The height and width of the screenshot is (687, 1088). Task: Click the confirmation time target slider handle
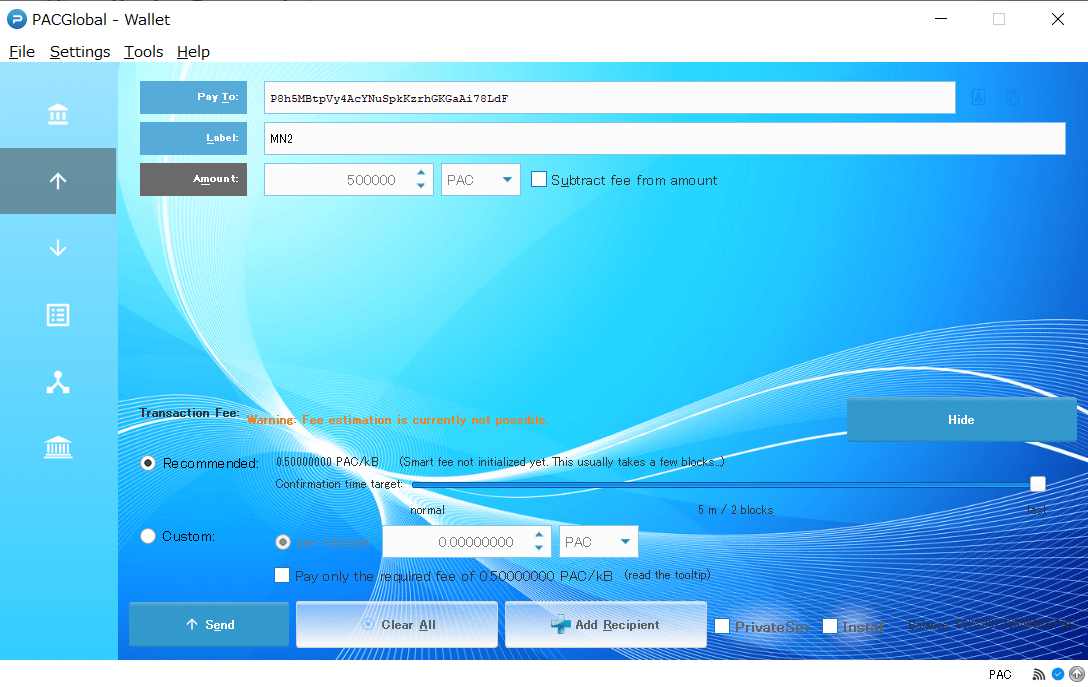coord(1038,484)
